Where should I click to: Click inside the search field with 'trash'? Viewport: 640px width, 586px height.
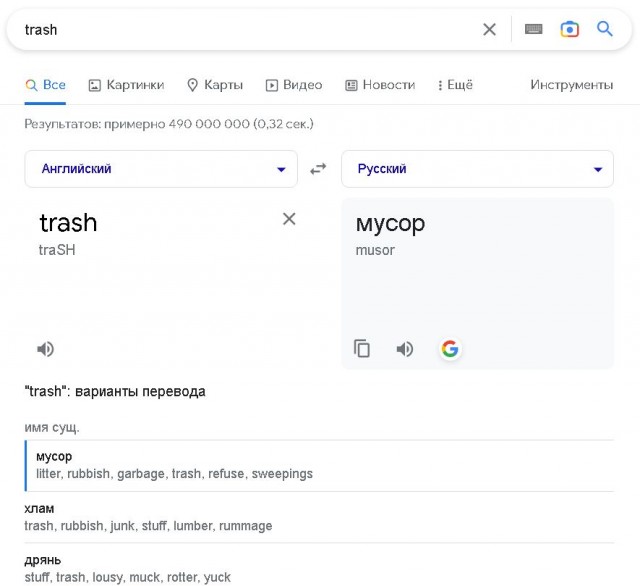coord(245,29)
